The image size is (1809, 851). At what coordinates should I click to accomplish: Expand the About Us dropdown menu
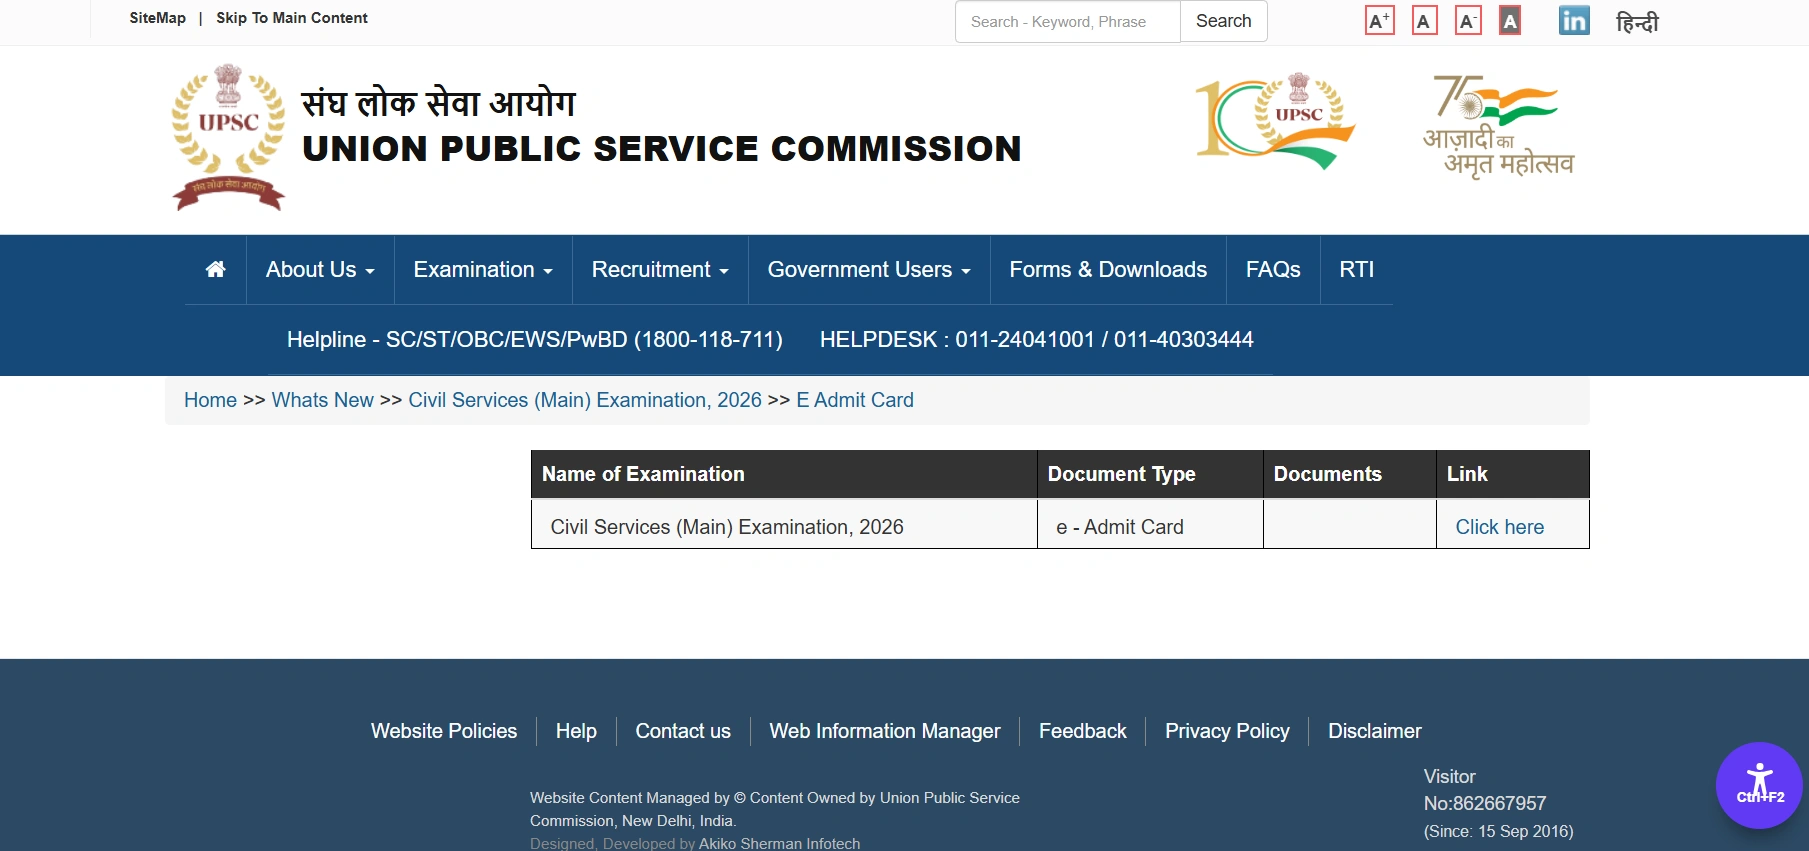tap(320, 270)
